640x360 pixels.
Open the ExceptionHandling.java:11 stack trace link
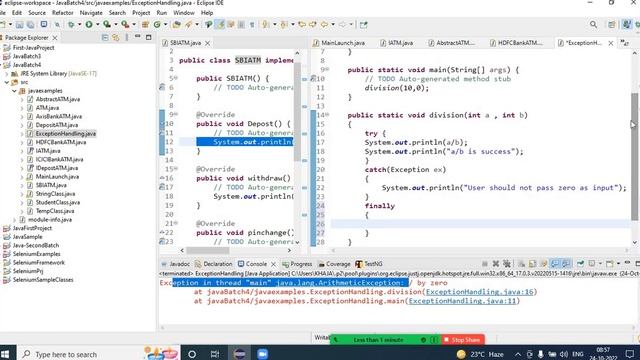click(x=462, y=301)
